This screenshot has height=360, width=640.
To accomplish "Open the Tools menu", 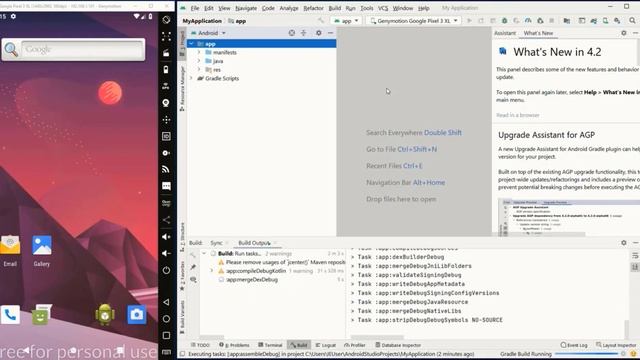I will coord(367,8).
